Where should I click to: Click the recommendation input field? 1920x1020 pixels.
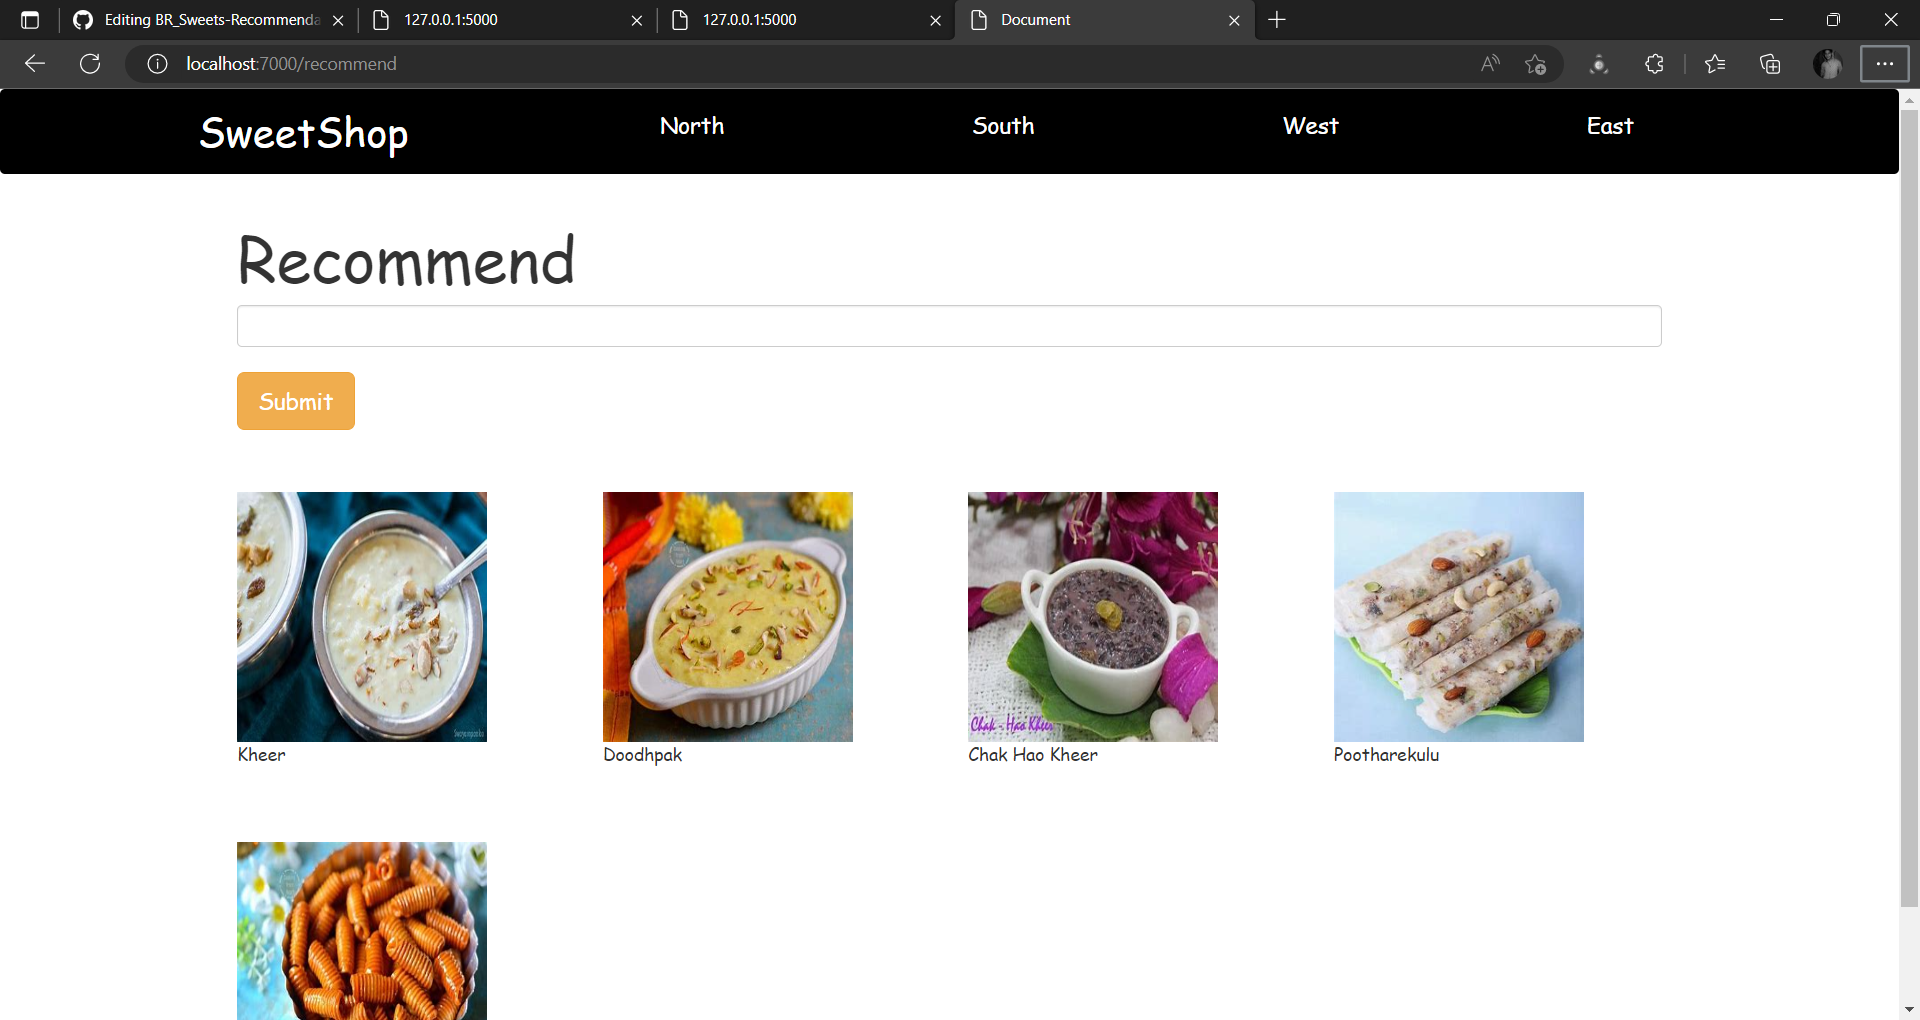[x=948, y=325]
